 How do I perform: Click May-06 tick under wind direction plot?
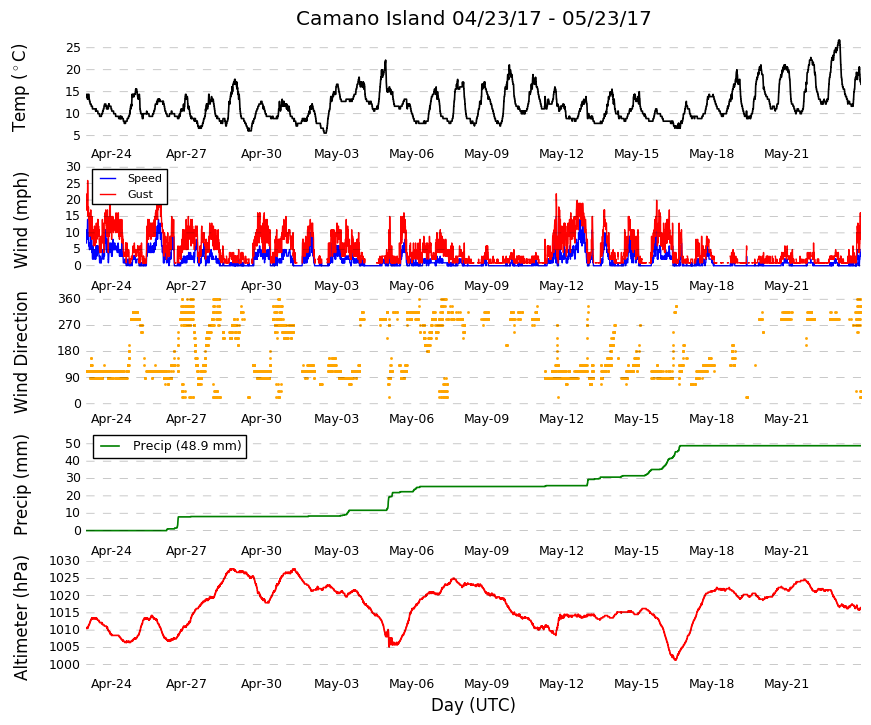(411, 419)
